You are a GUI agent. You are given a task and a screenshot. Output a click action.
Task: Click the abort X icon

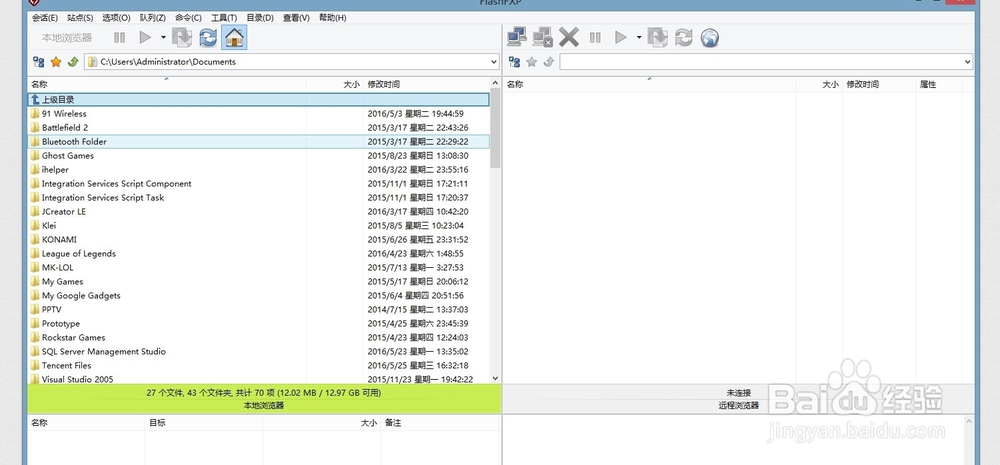pyautogui.click(x=569, y=38)
